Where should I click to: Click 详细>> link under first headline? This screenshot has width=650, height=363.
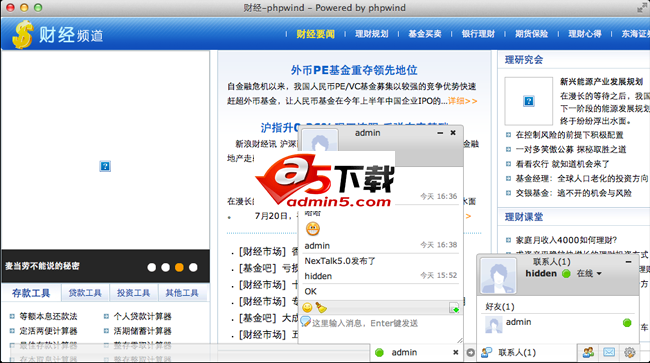[x=463, y=101]
